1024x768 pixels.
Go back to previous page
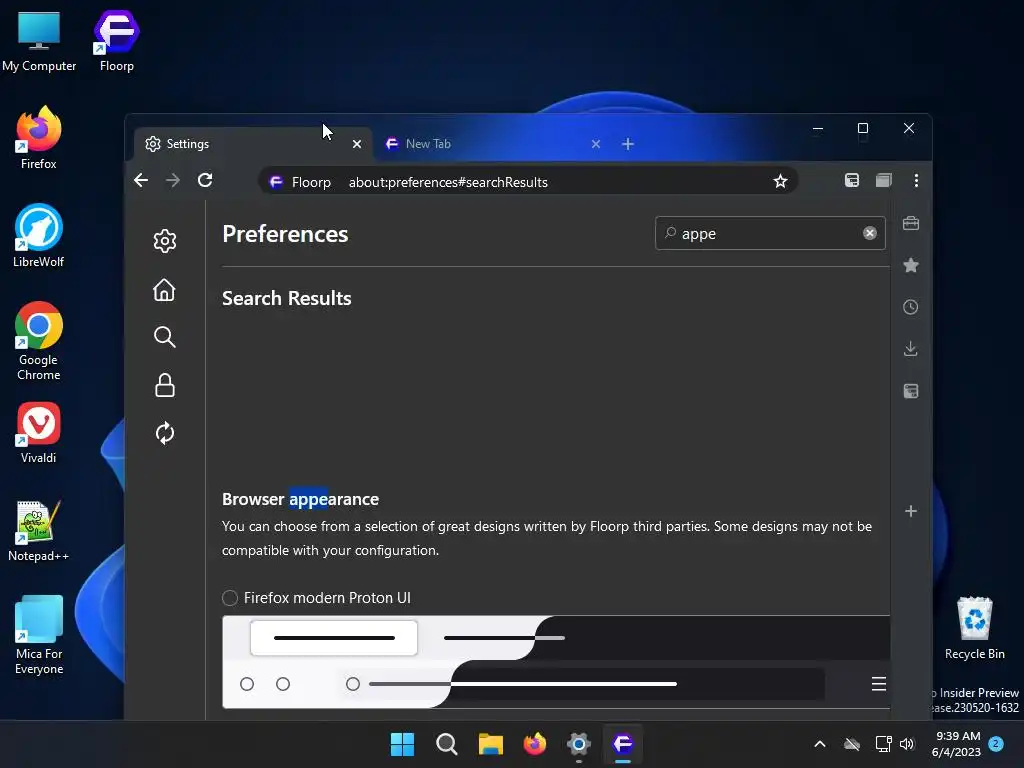pyautogui.click(x=141, y=180)
